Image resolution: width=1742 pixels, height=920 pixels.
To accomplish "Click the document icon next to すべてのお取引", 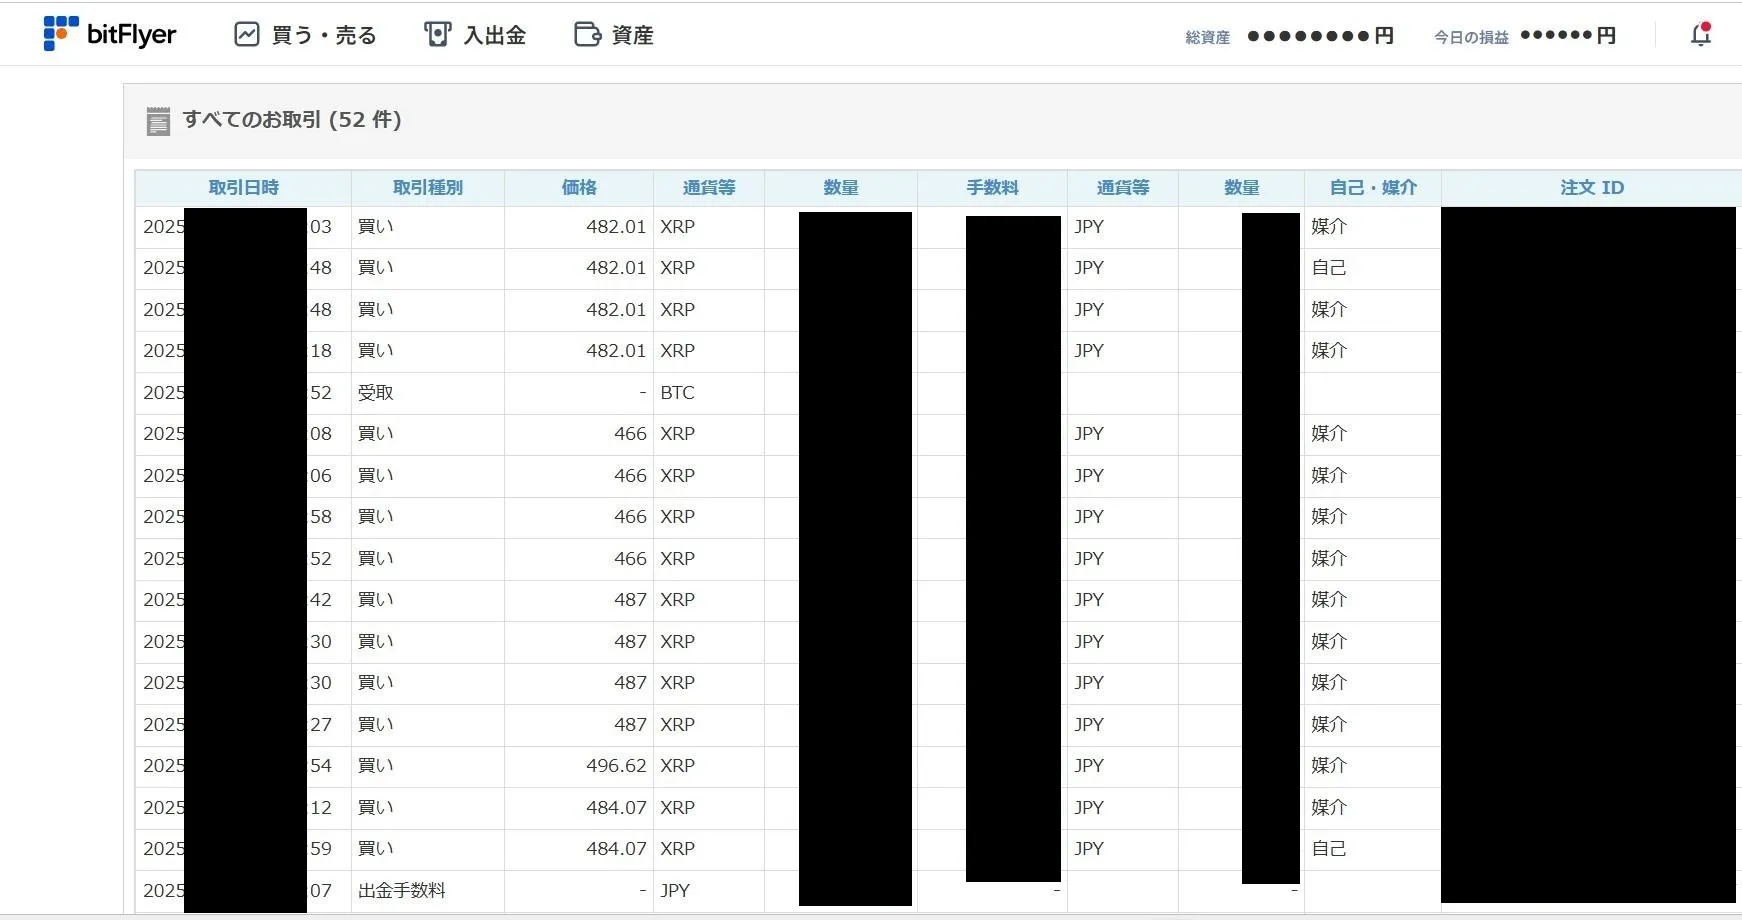I will pos(158,121).
